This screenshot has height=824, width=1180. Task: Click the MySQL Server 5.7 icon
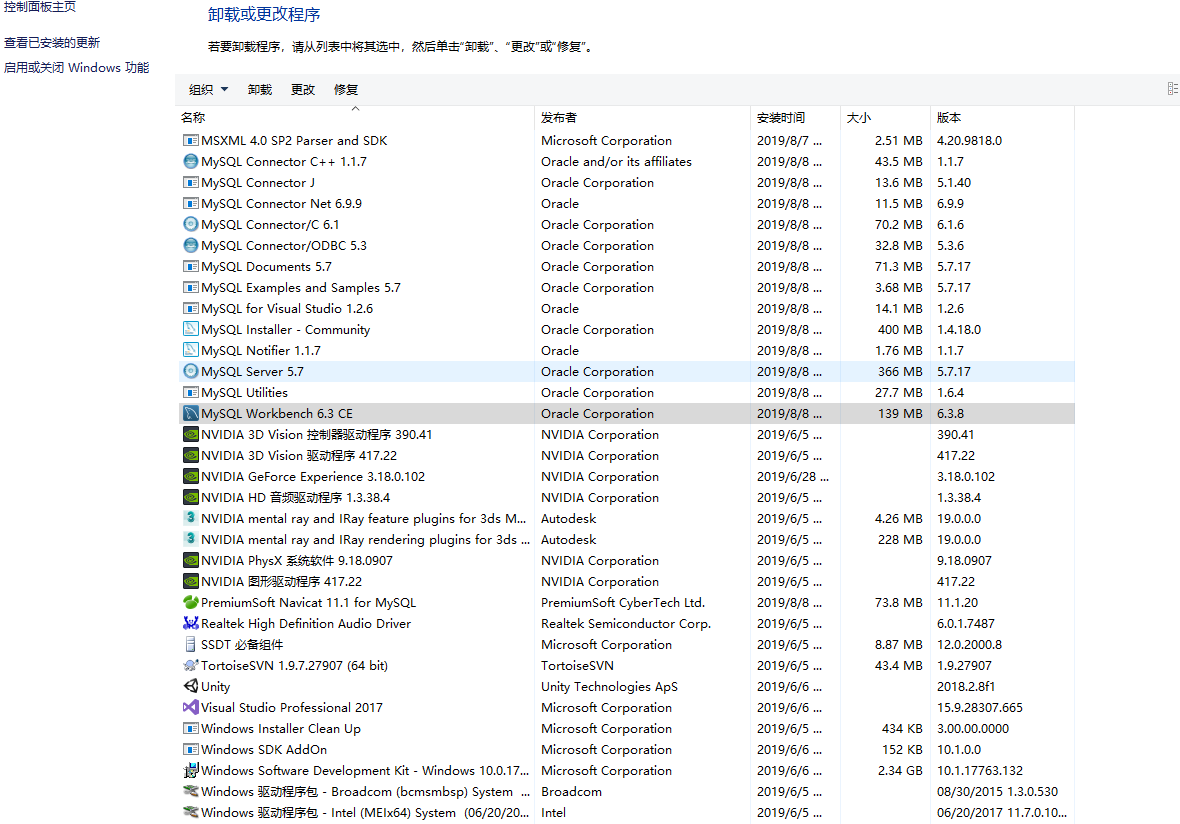[190, 372]
